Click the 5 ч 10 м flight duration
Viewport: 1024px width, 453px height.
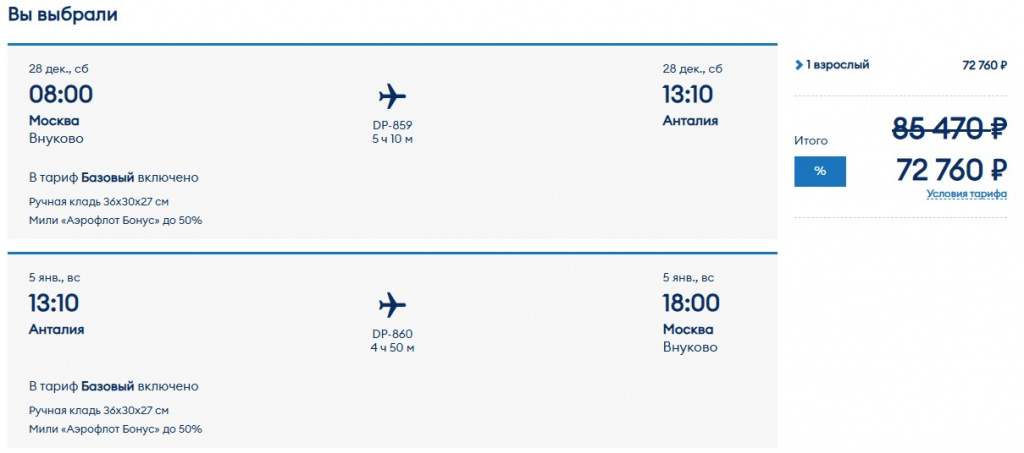point(392,139)
